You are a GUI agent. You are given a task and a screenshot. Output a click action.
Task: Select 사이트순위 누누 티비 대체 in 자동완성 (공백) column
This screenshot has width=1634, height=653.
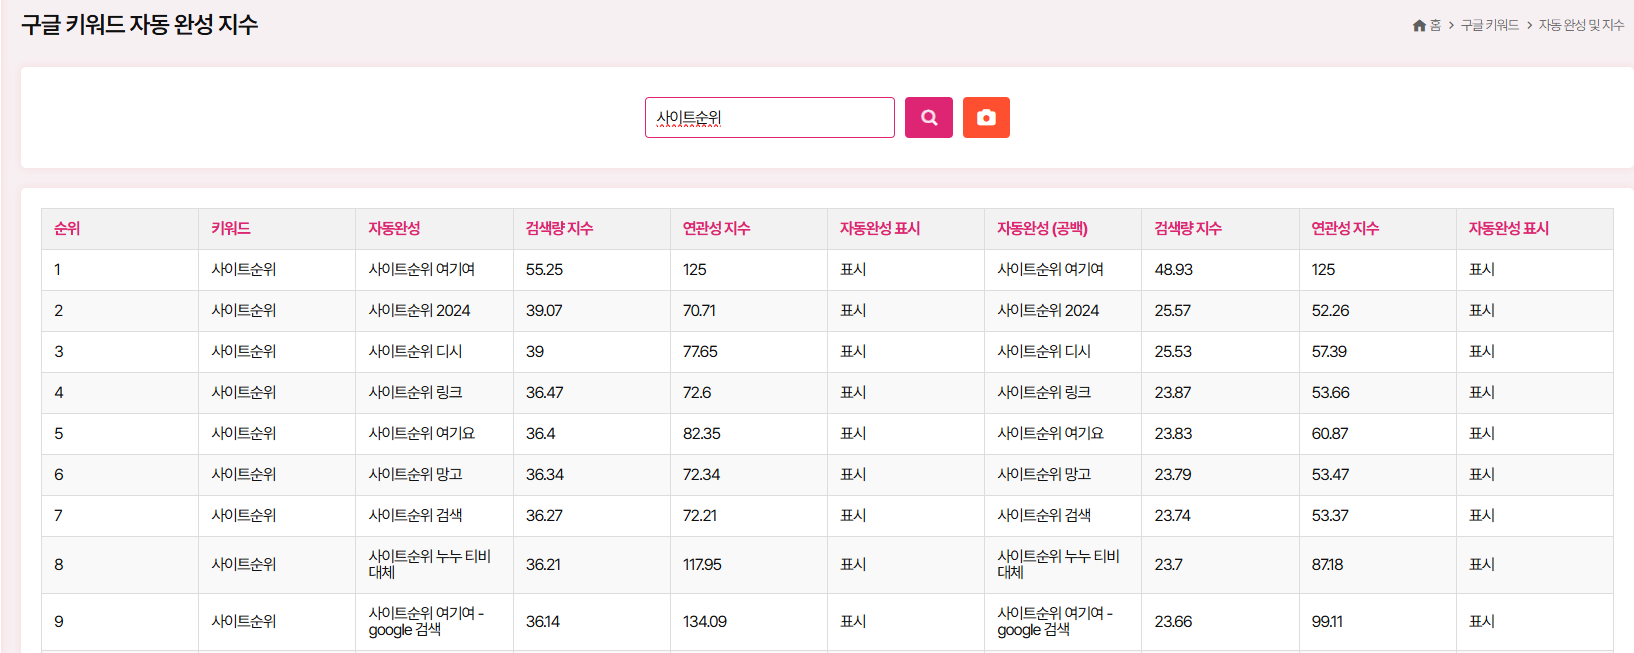1058,564
